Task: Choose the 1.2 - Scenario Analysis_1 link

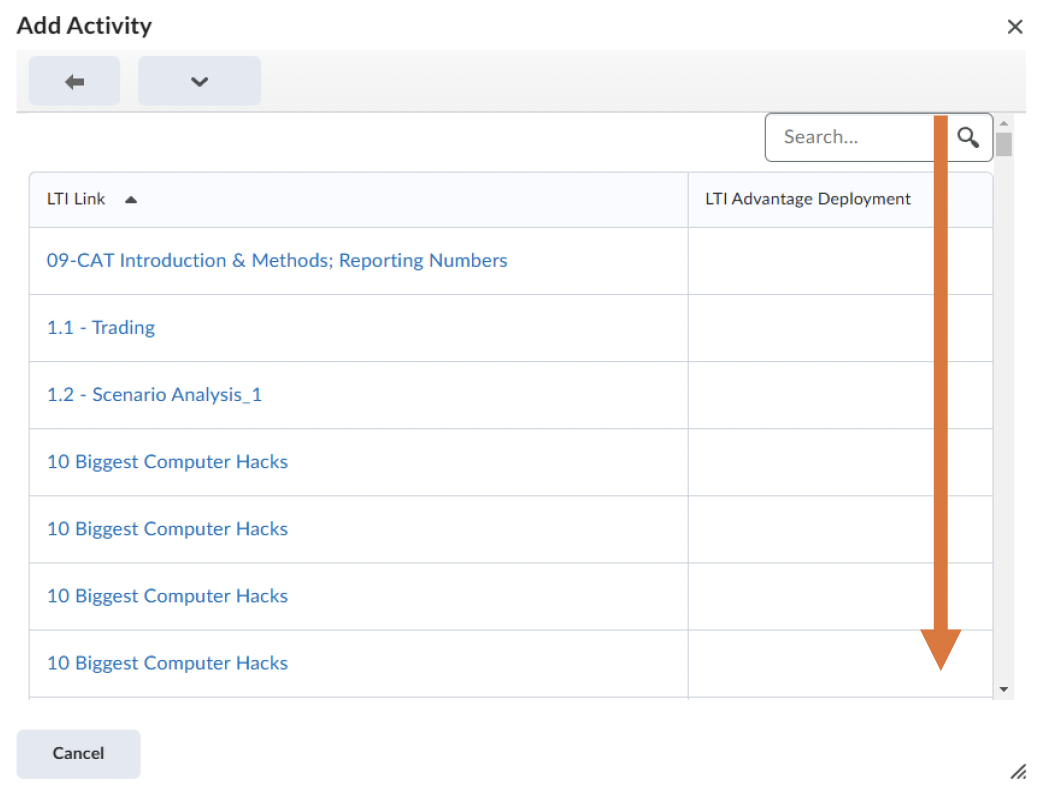Action: (154, 395)
